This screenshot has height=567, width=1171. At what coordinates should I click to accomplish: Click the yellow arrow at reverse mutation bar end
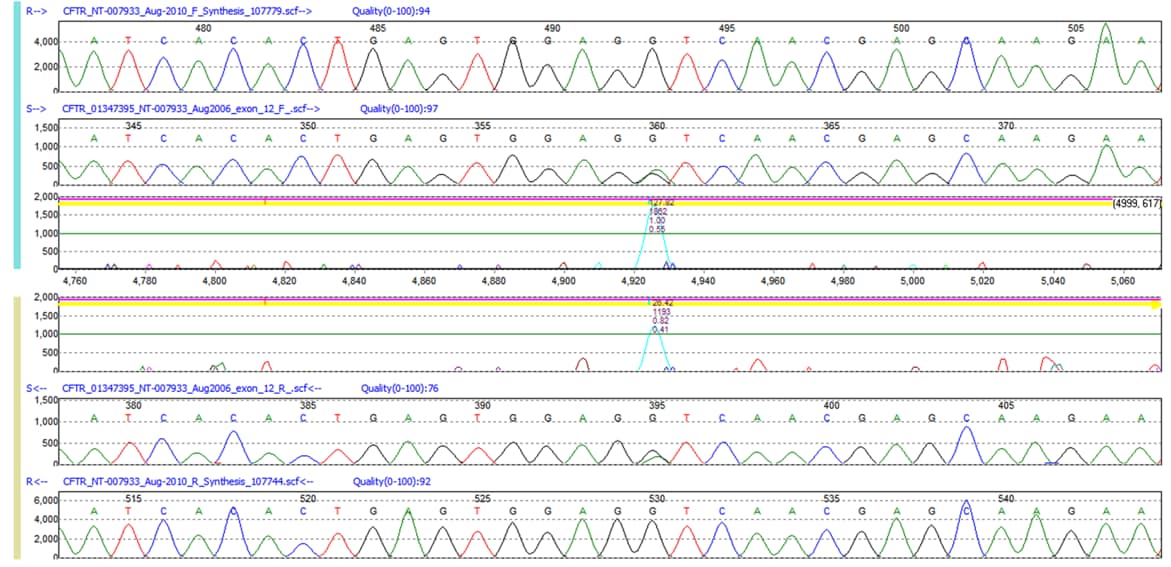point(1155,304)
